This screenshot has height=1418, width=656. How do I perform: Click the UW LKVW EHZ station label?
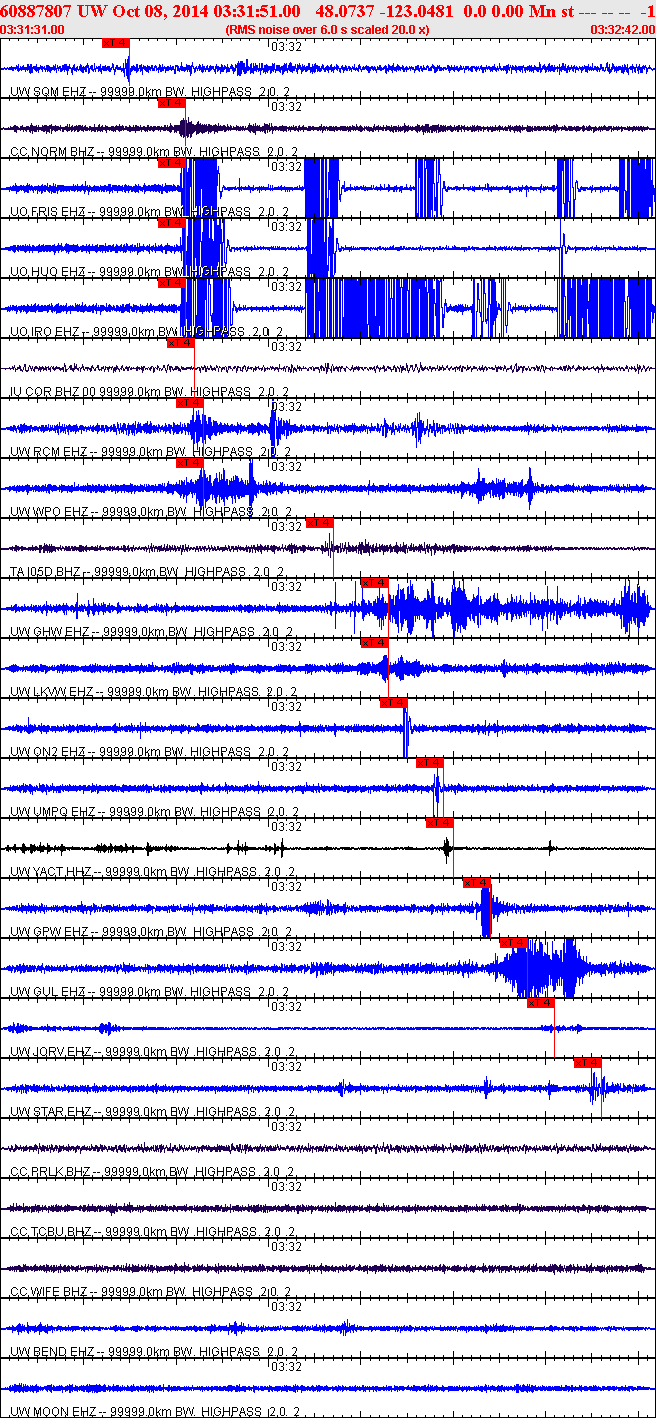click(x=52, y=691)
